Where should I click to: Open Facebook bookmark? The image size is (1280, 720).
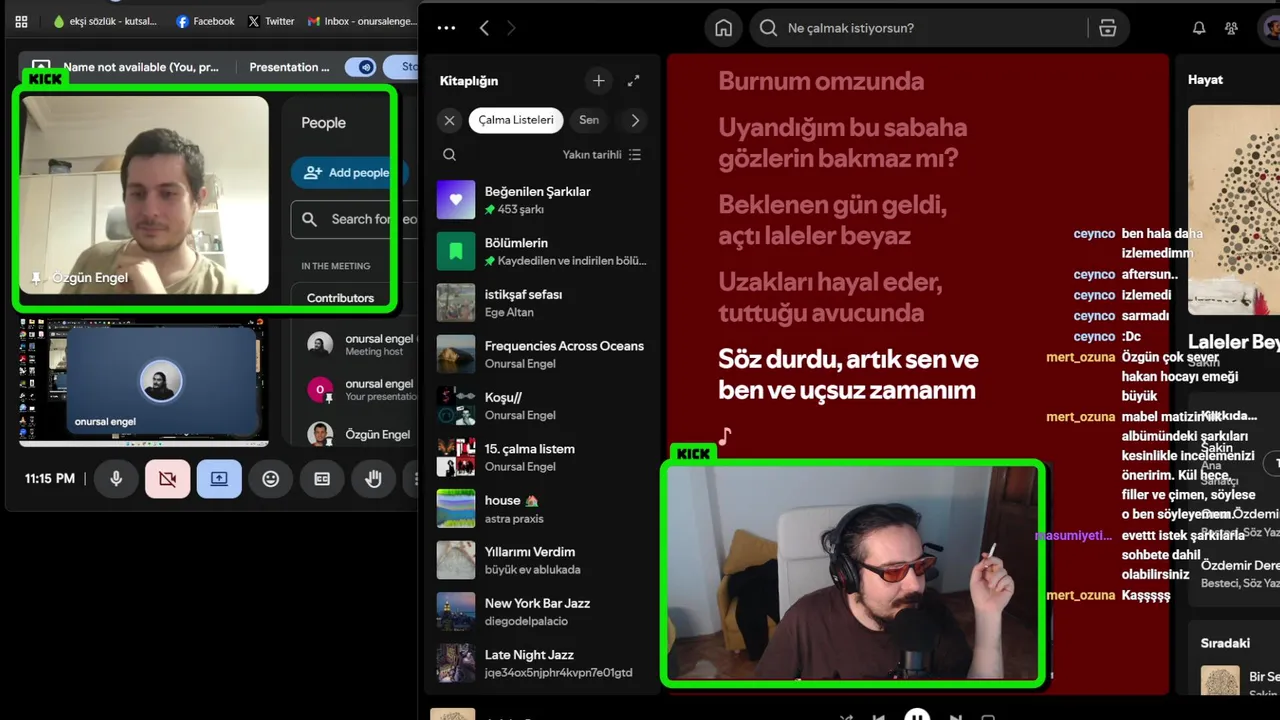click(x=205, y=21)
